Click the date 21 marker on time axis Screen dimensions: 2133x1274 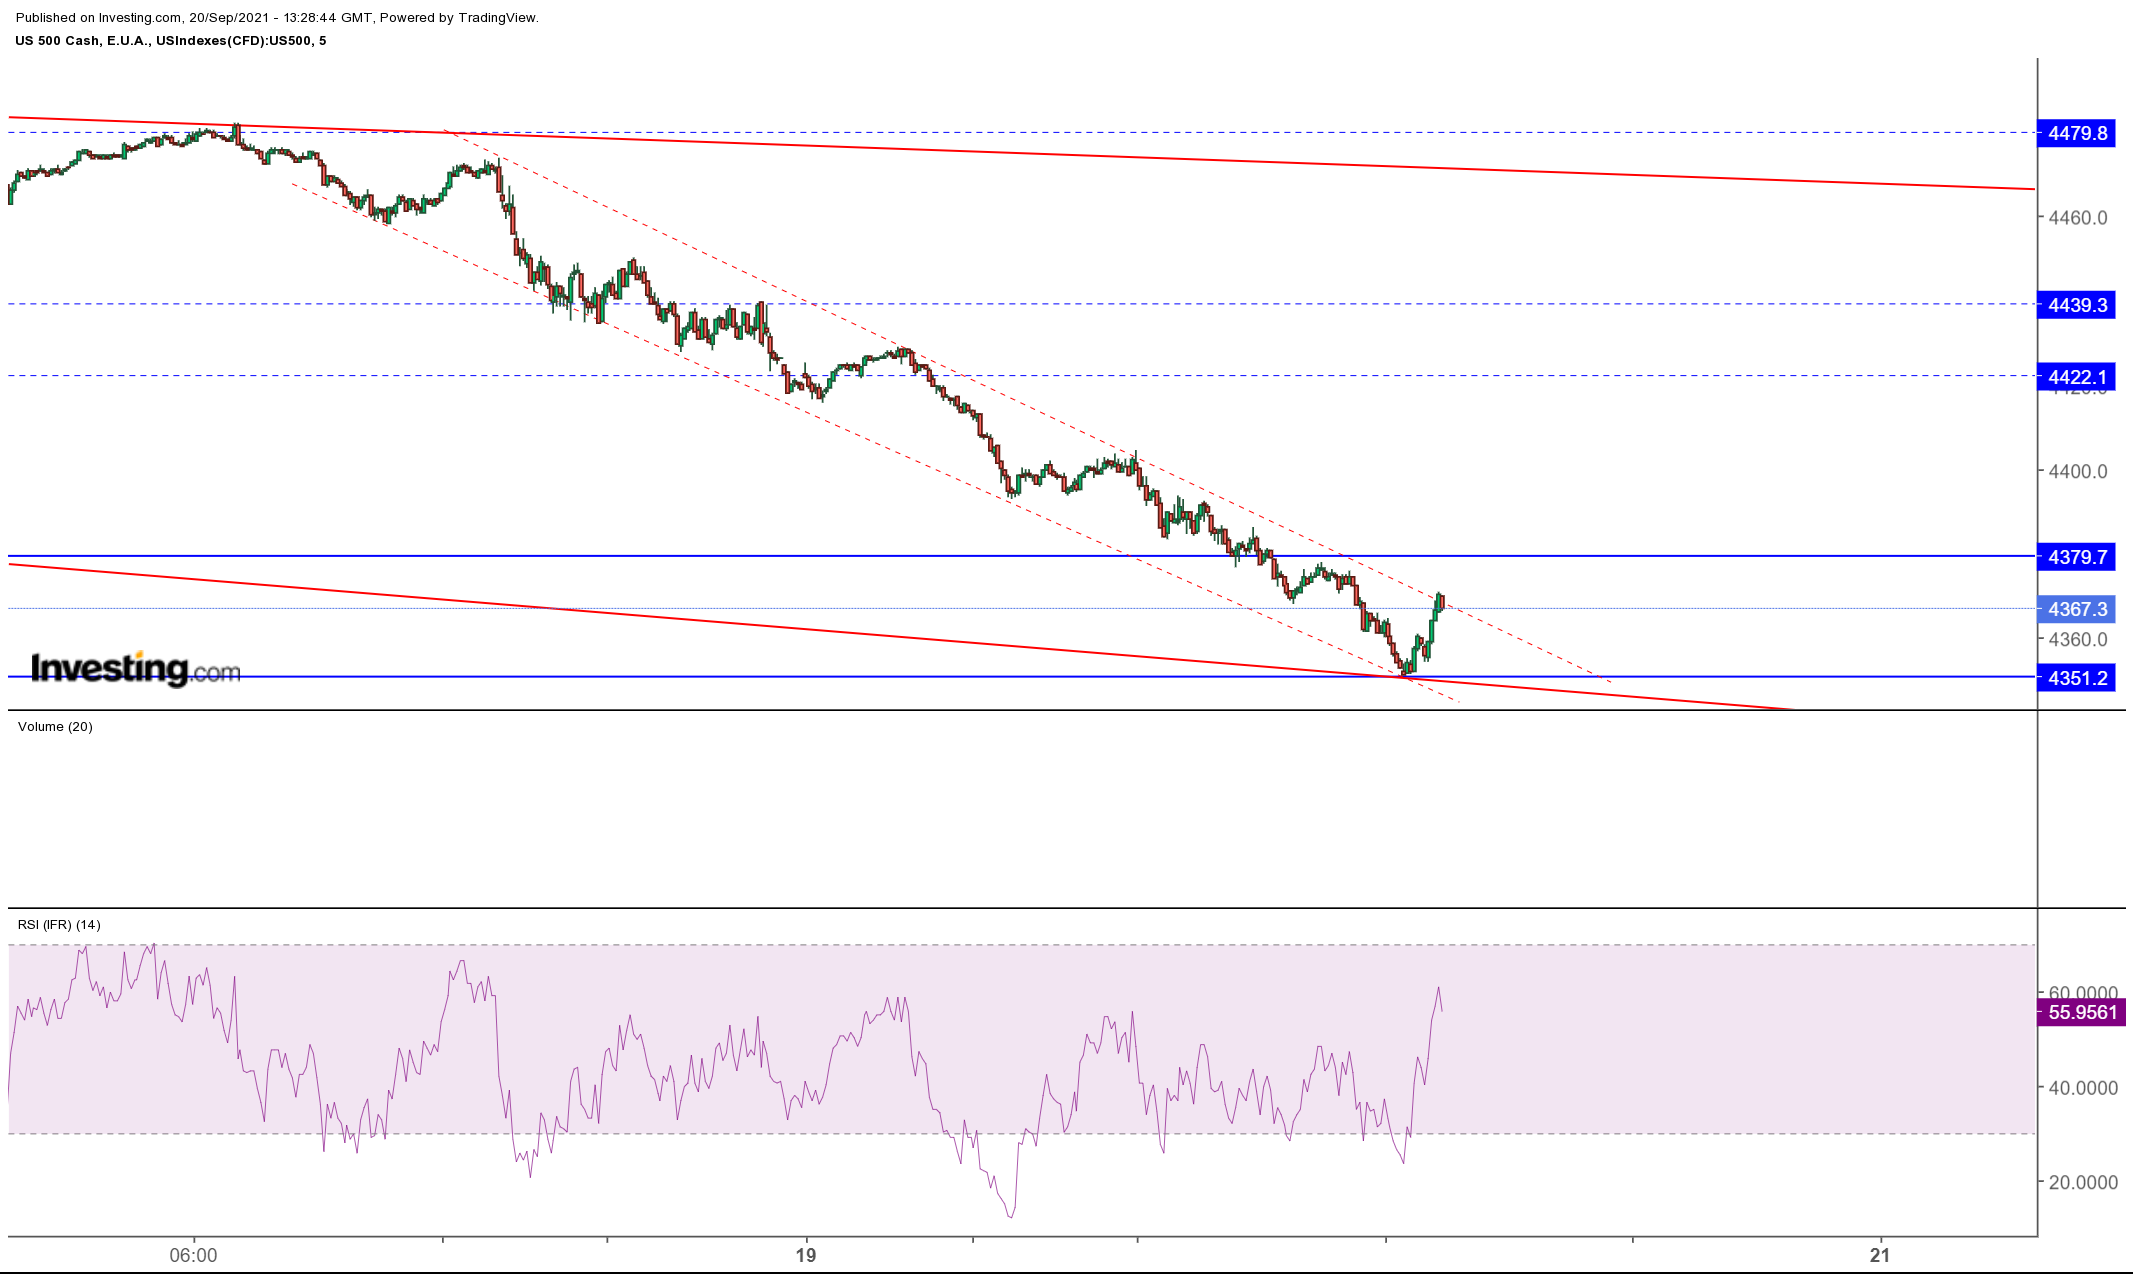click(x=1880, y=1255)
